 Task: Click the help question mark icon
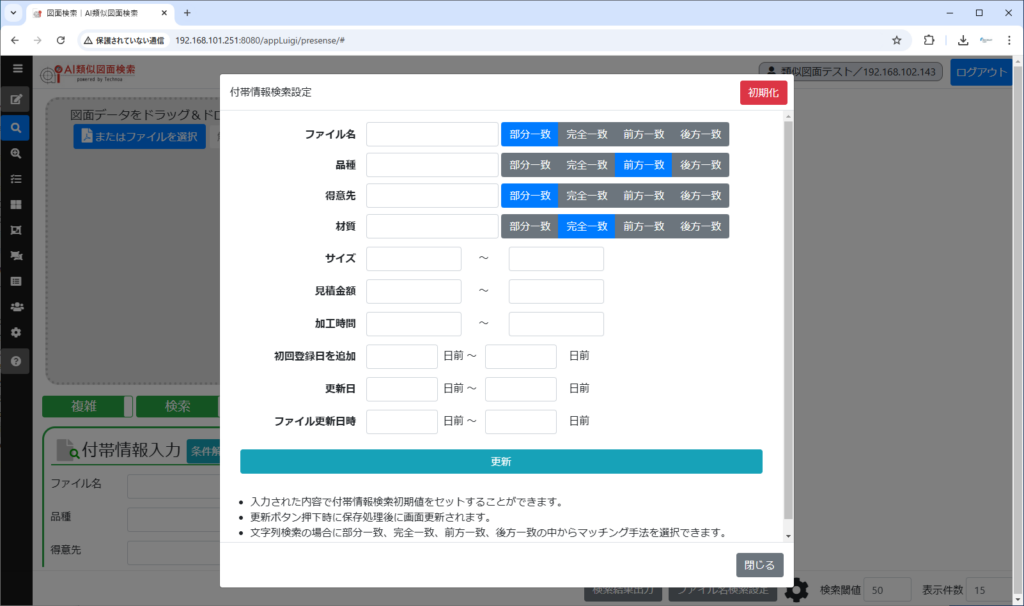(x=16, y=360)
